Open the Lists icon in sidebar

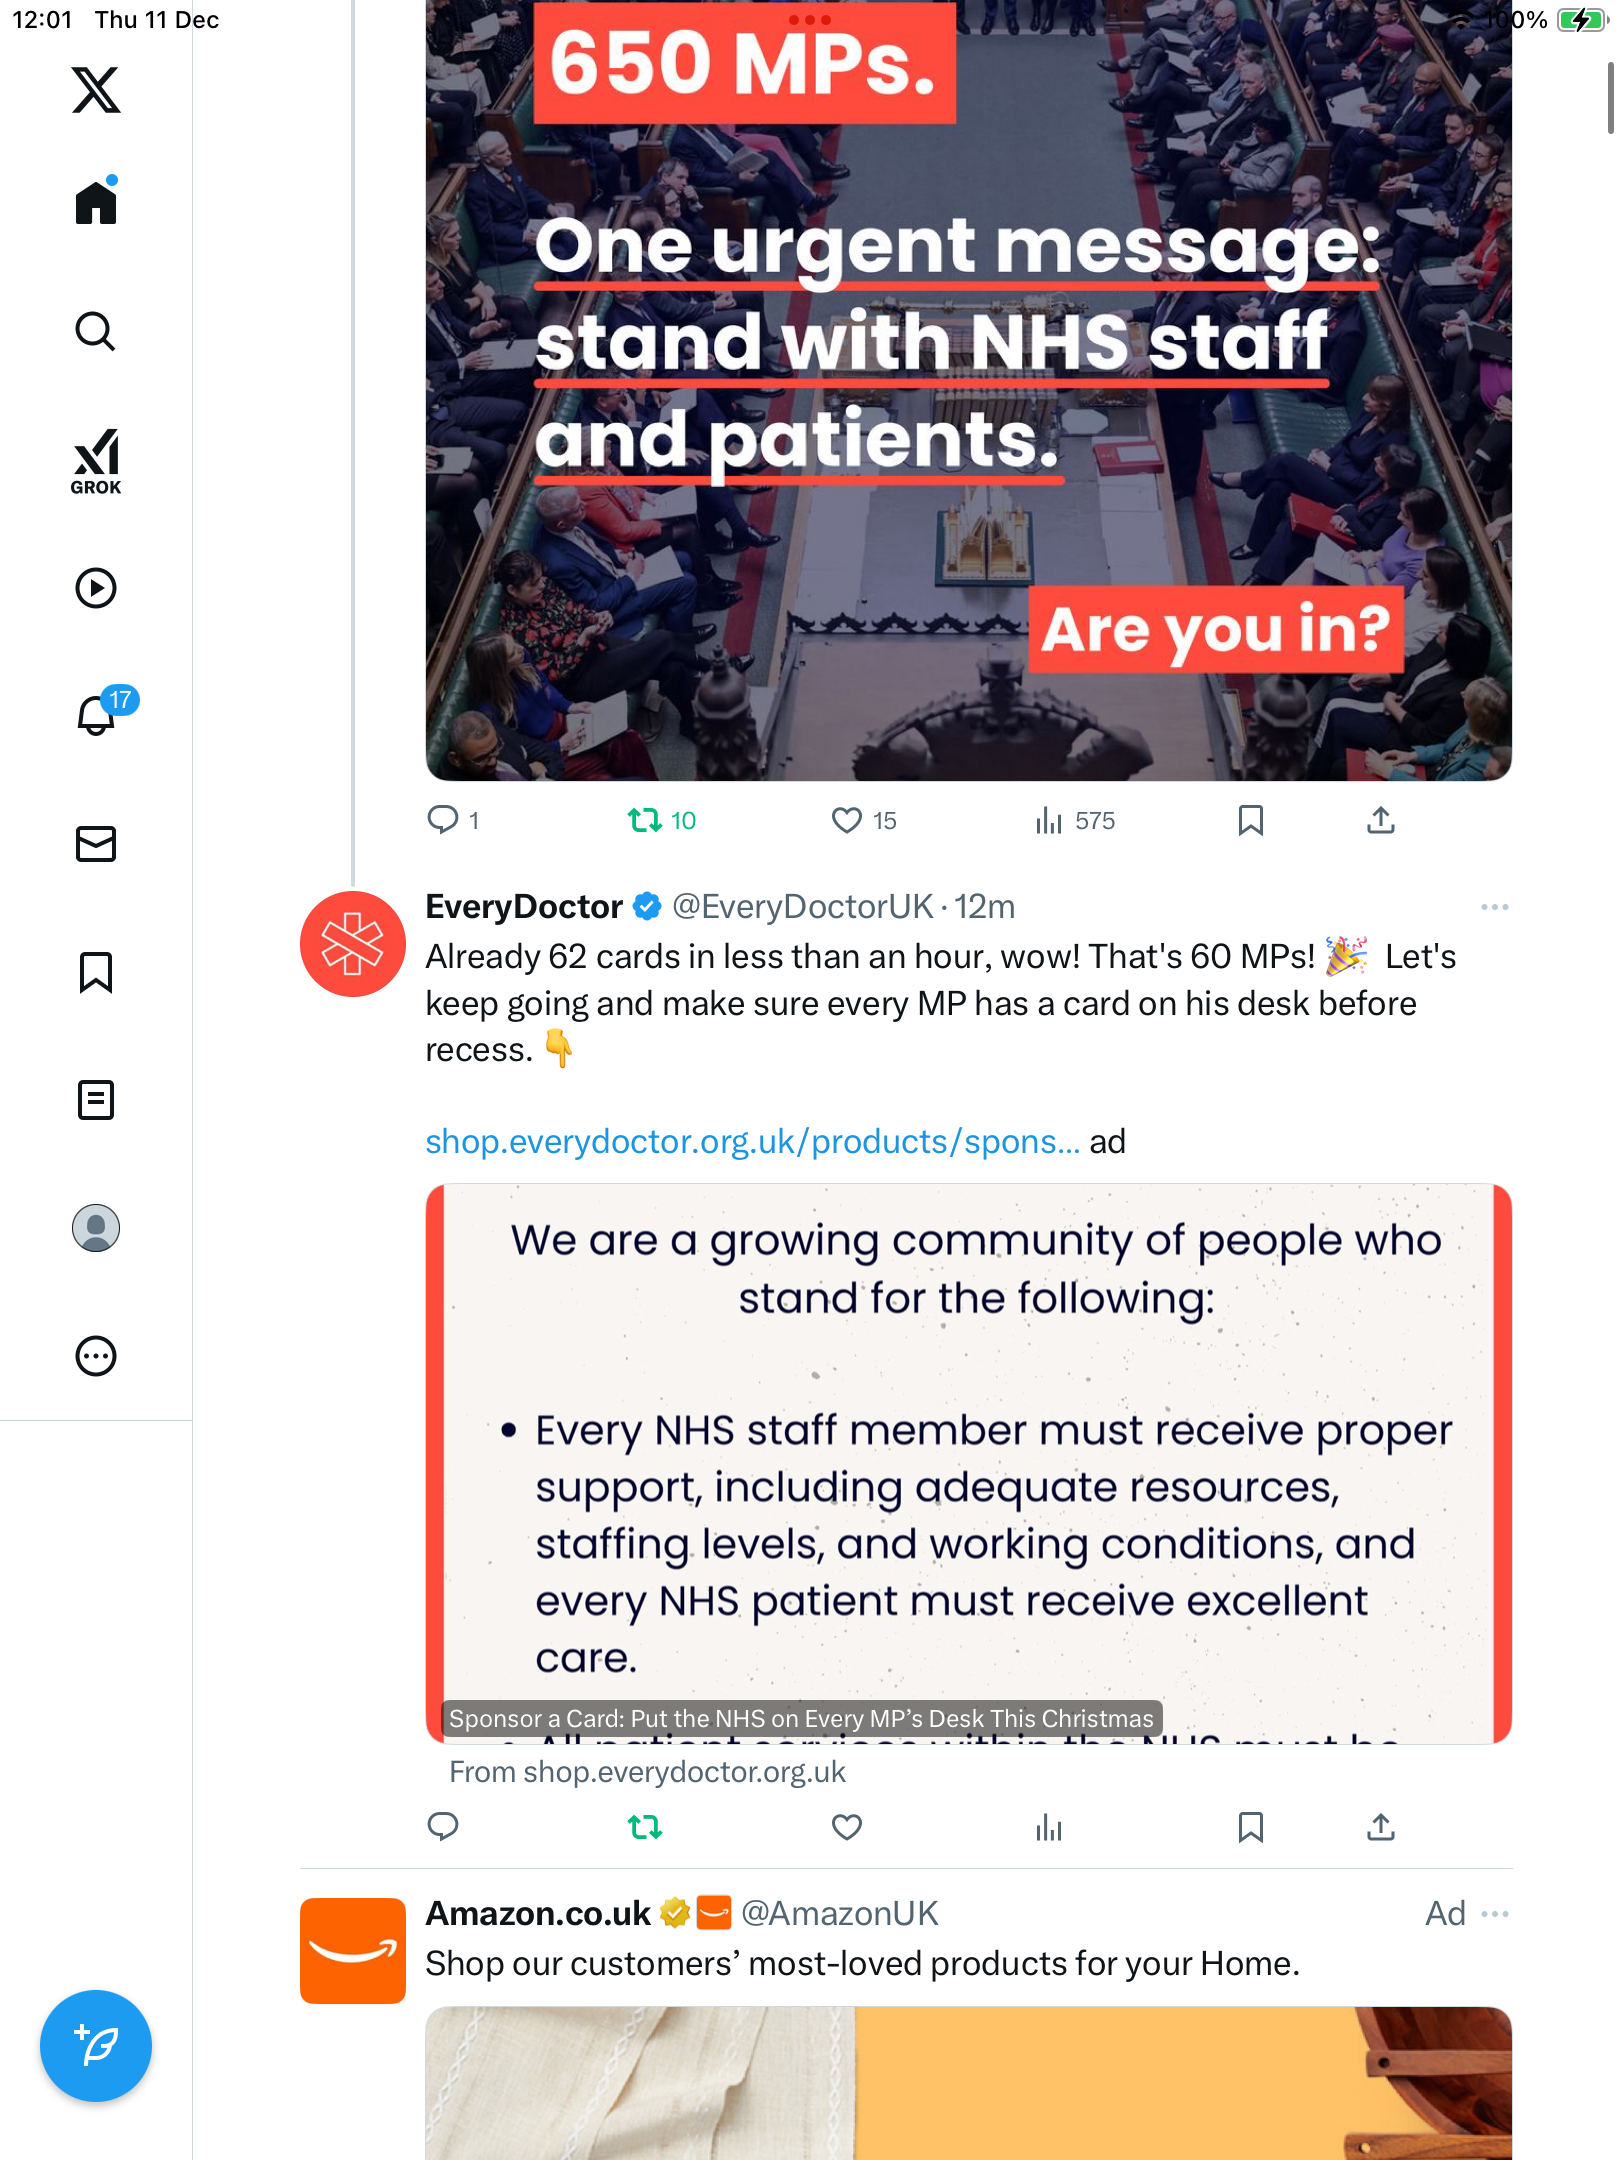(x=96, y=1100)
